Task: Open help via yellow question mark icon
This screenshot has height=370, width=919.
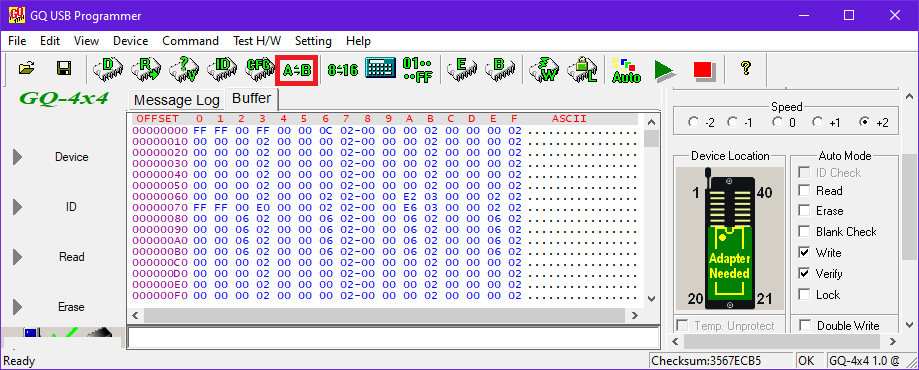Action: tap(746, 68)
